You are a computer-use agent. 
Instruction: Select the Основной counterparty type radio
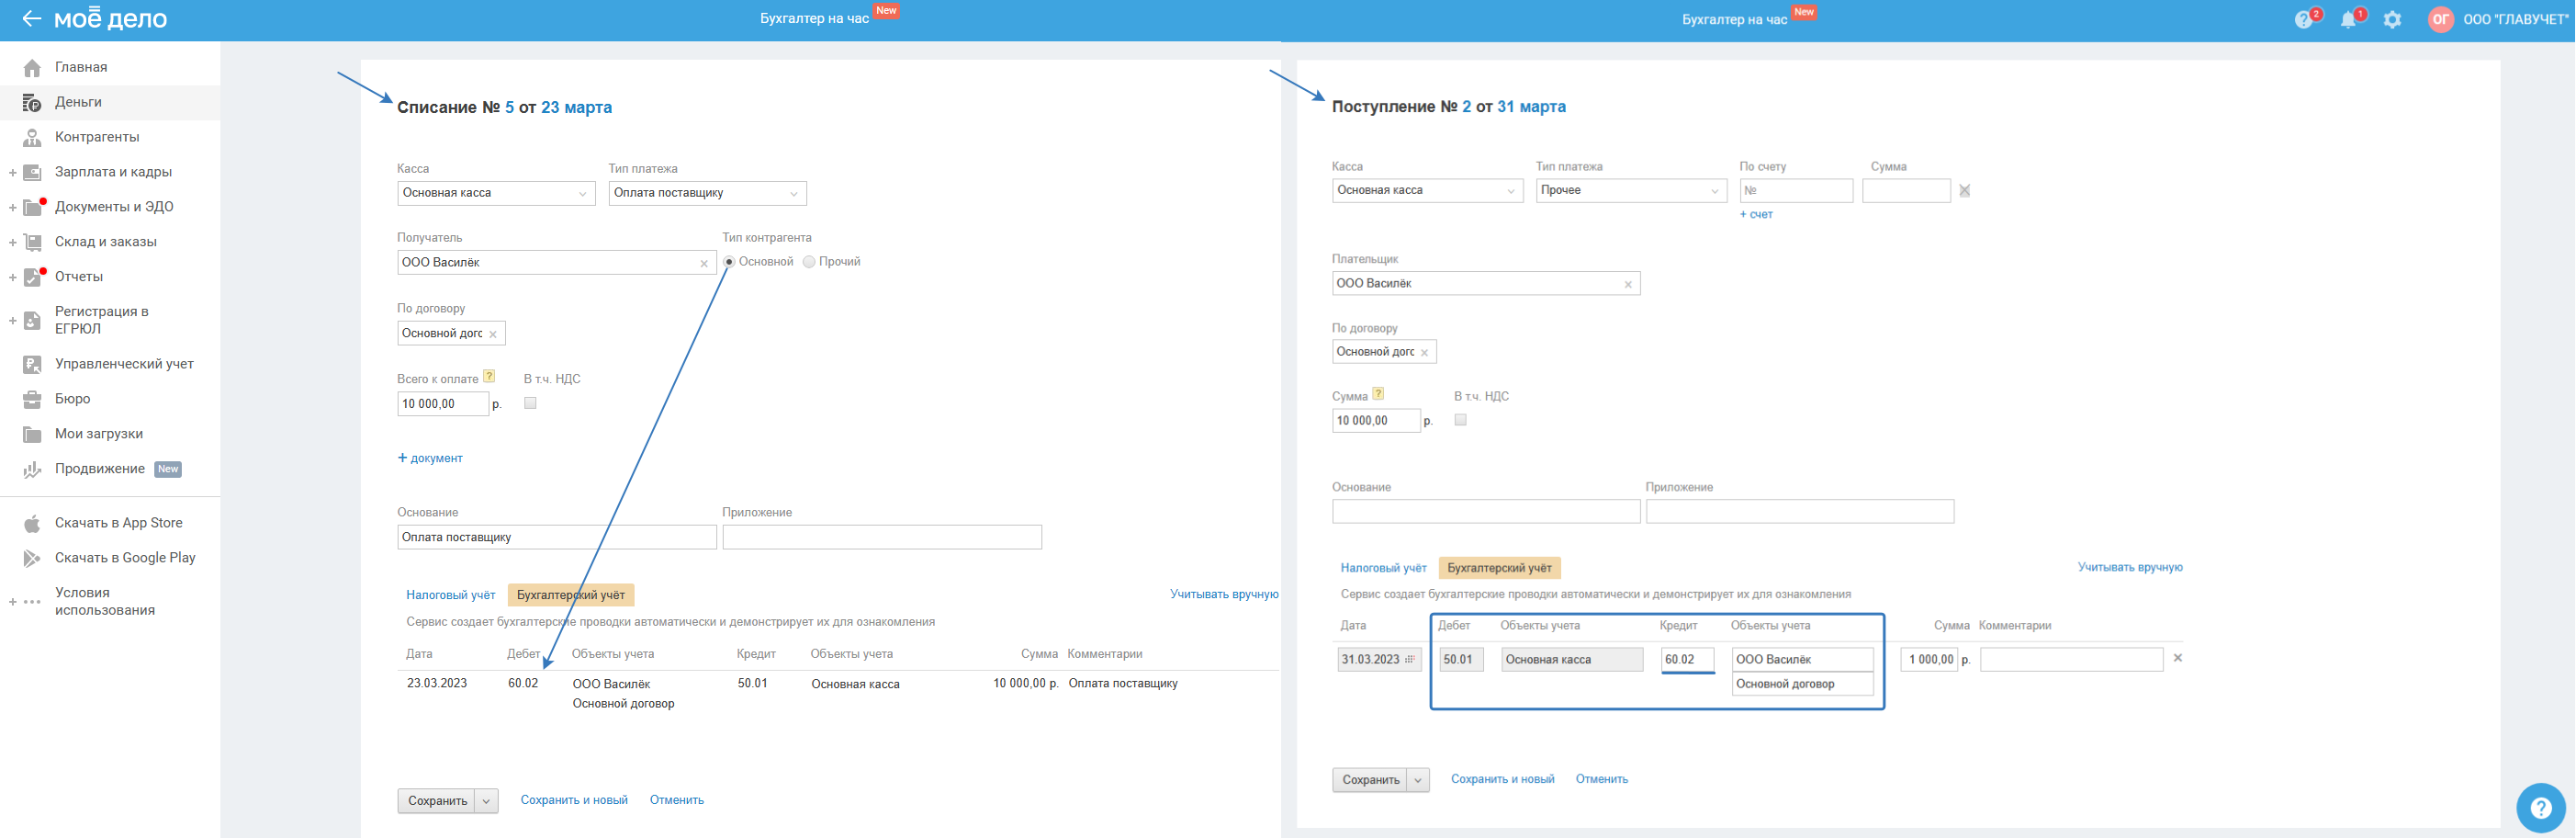click(729, 262)
